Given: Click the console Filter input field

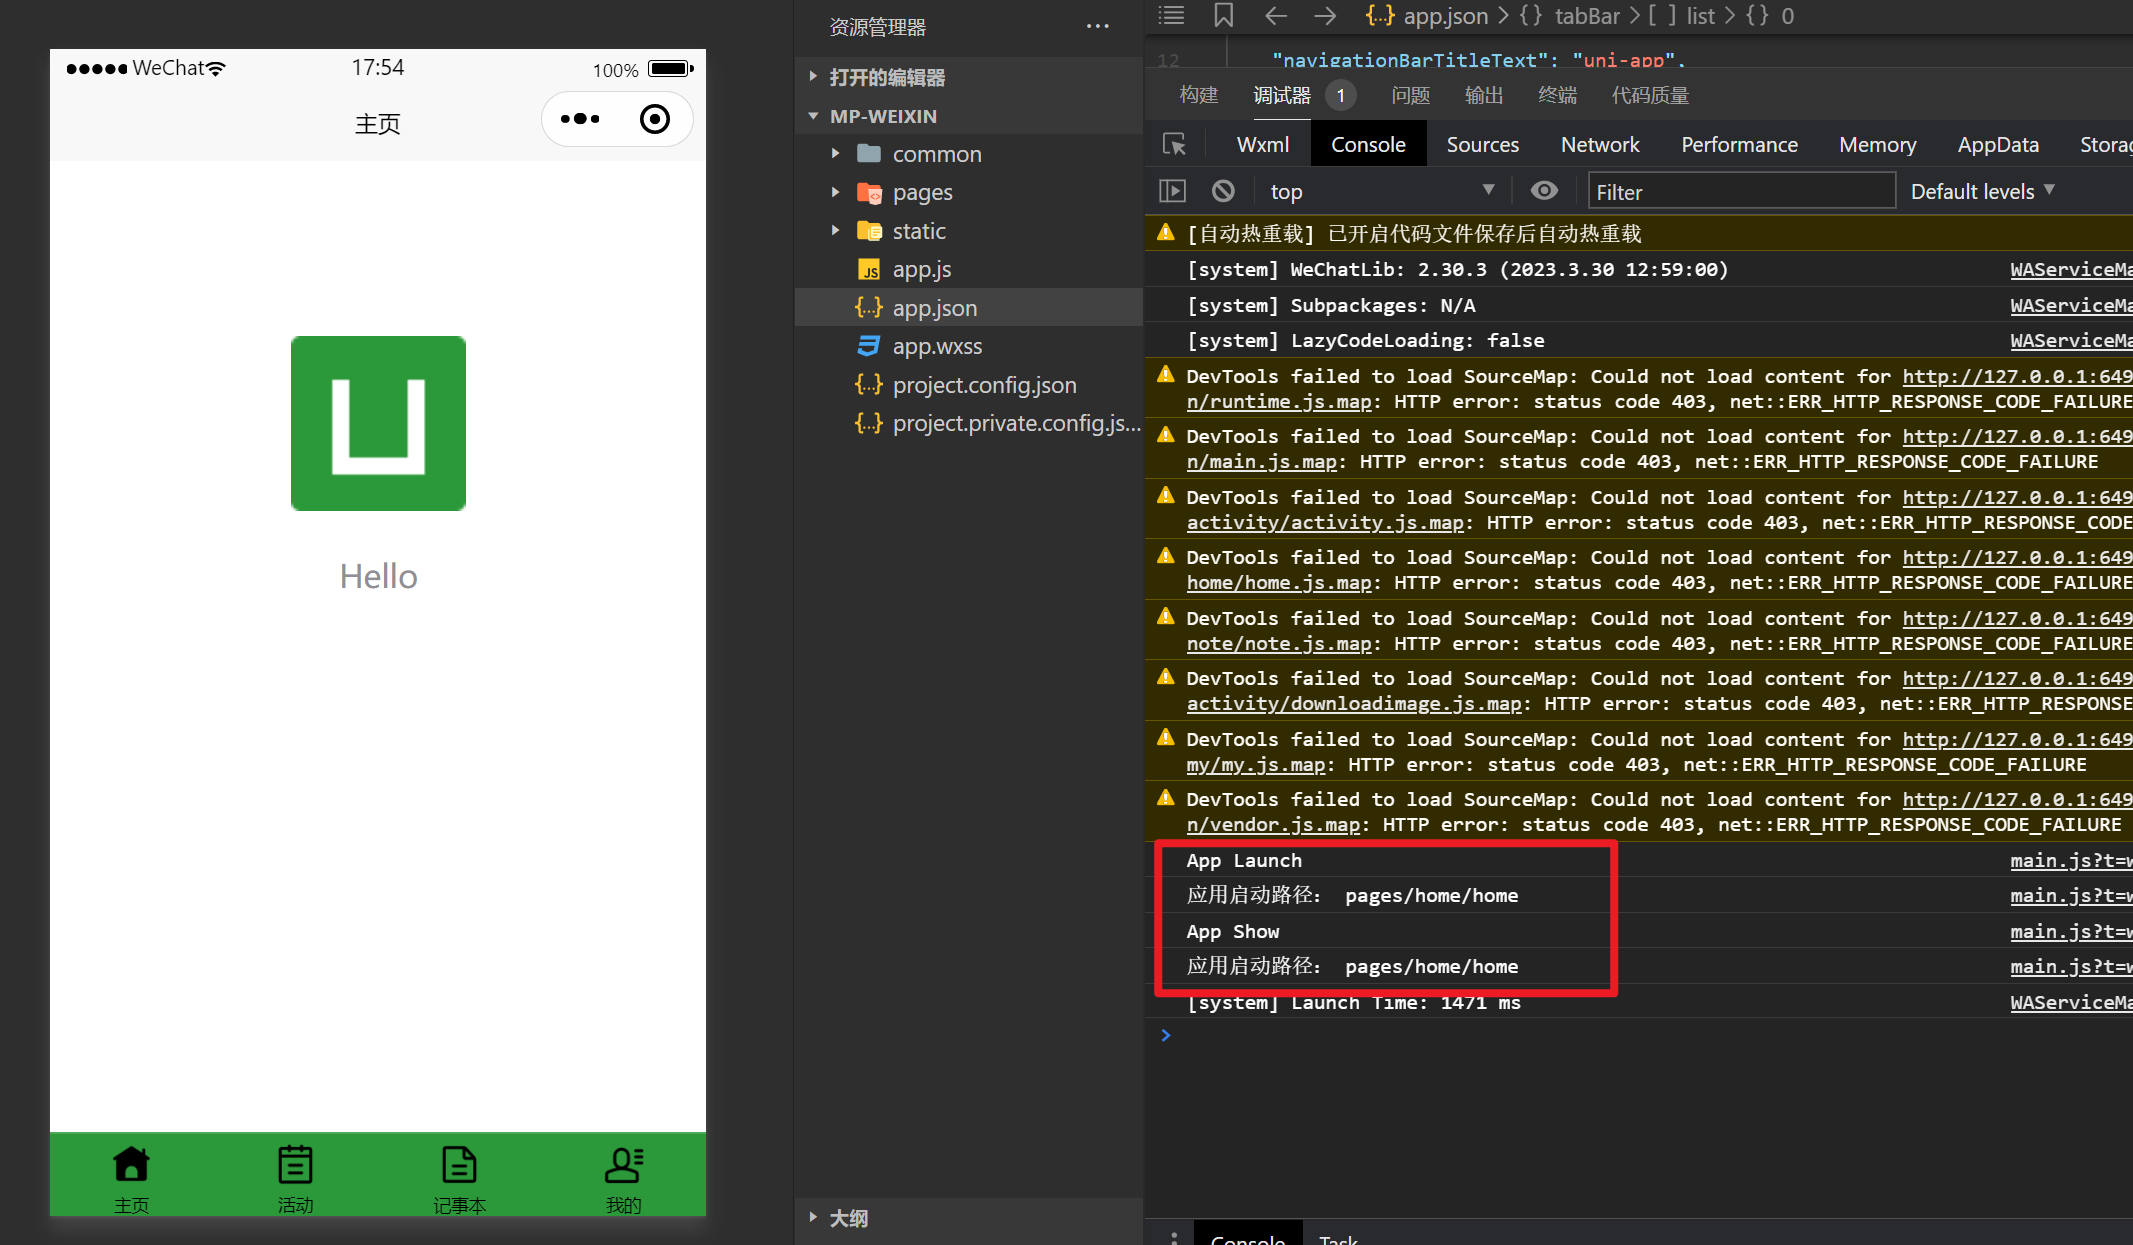Looking at the screenshot, I should point(1741,191).
